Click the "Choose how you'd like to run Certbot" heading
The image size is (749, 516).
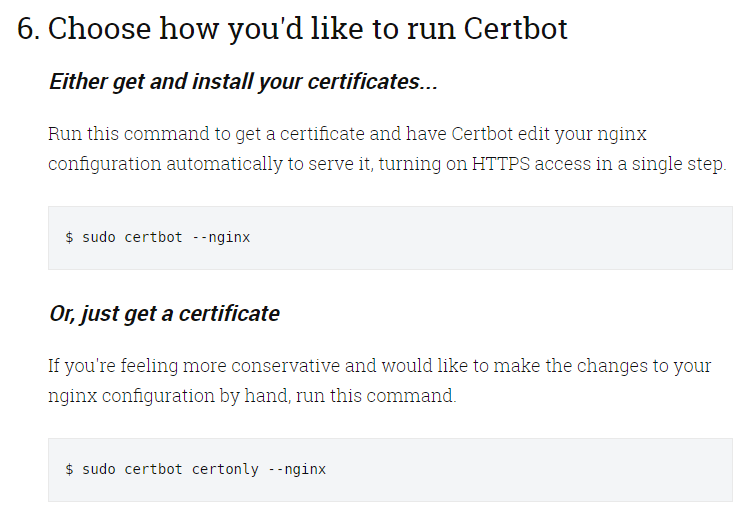pos(307,28)
